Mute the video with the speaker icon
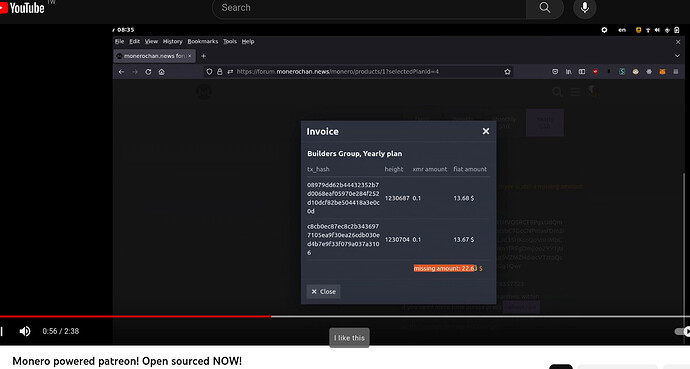The width and height of the screenshot is (690, 369). (25, 331)
